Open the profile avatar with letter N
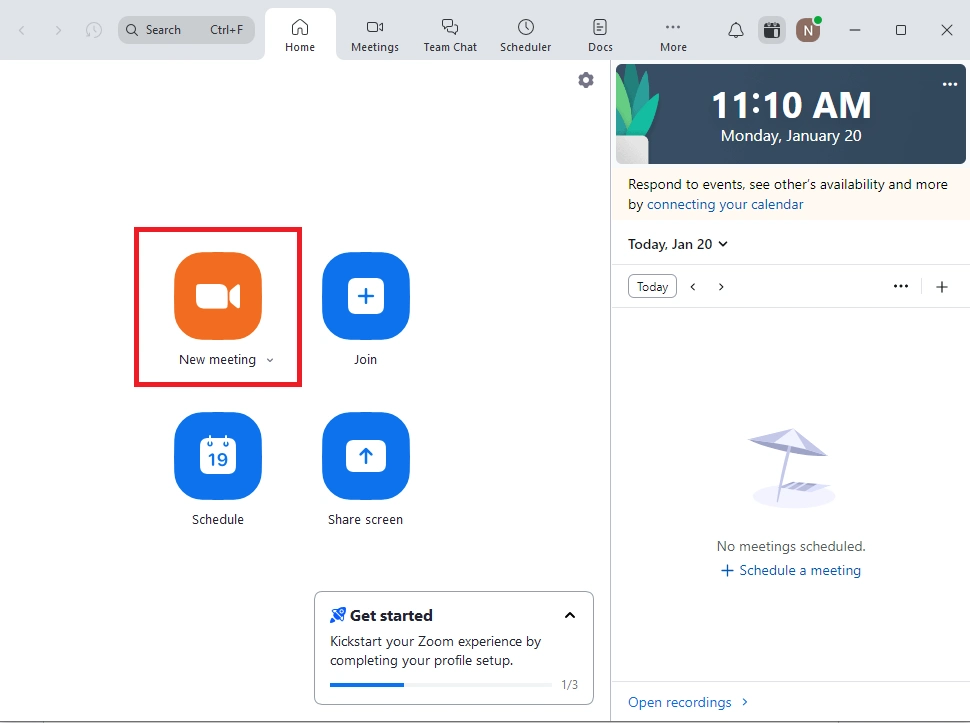970x723 pixels. click(x=807, y=30)
